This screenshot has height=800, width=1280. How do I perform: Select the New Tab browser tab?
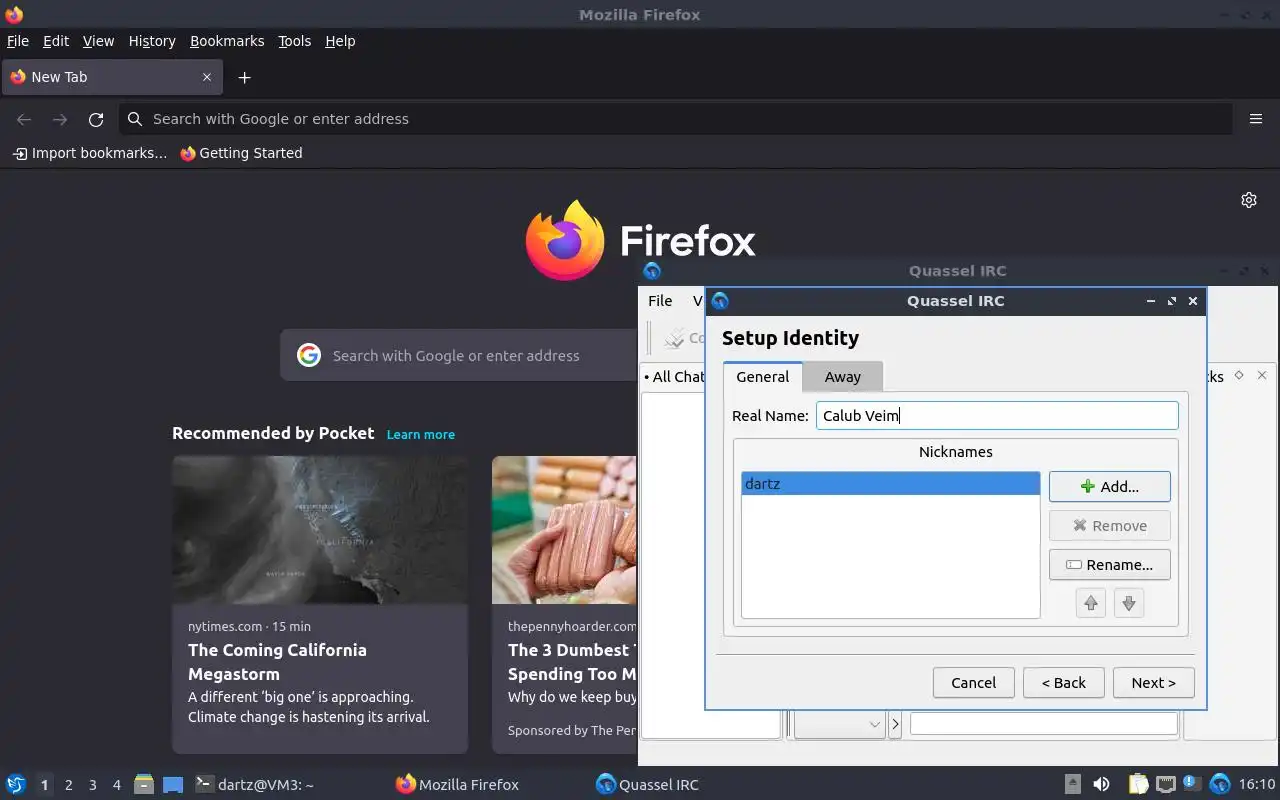point(110,77)
